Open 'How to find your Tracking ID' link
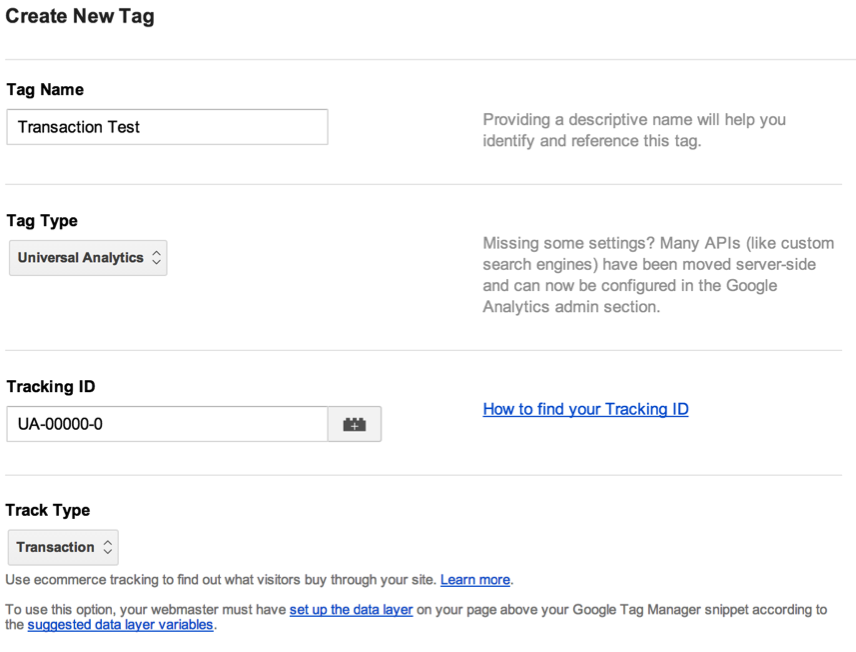Screen dimensions: 856x652 585,409
